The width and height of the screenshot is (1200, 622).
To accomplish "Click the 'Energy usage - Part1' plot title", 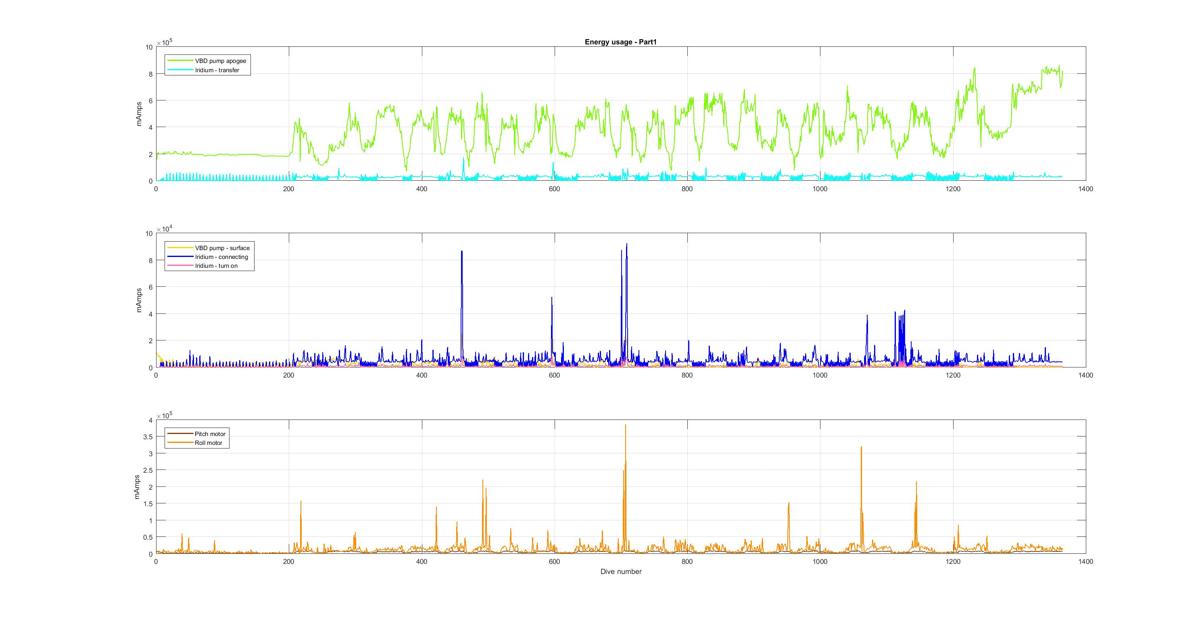I will pyautogui.click(x=620, y=42).
